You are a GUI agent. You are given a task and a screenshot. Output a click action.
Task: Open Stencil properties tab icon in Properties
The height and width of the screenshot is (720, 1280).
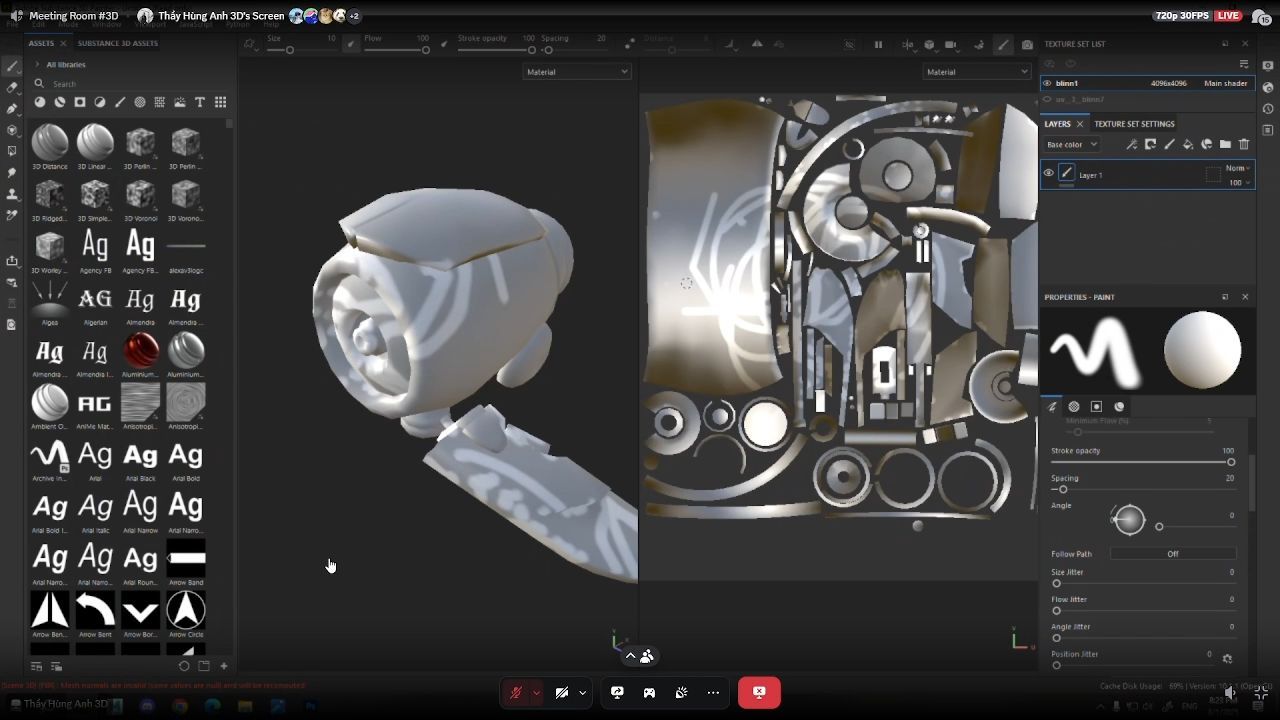coord(1096,407)
